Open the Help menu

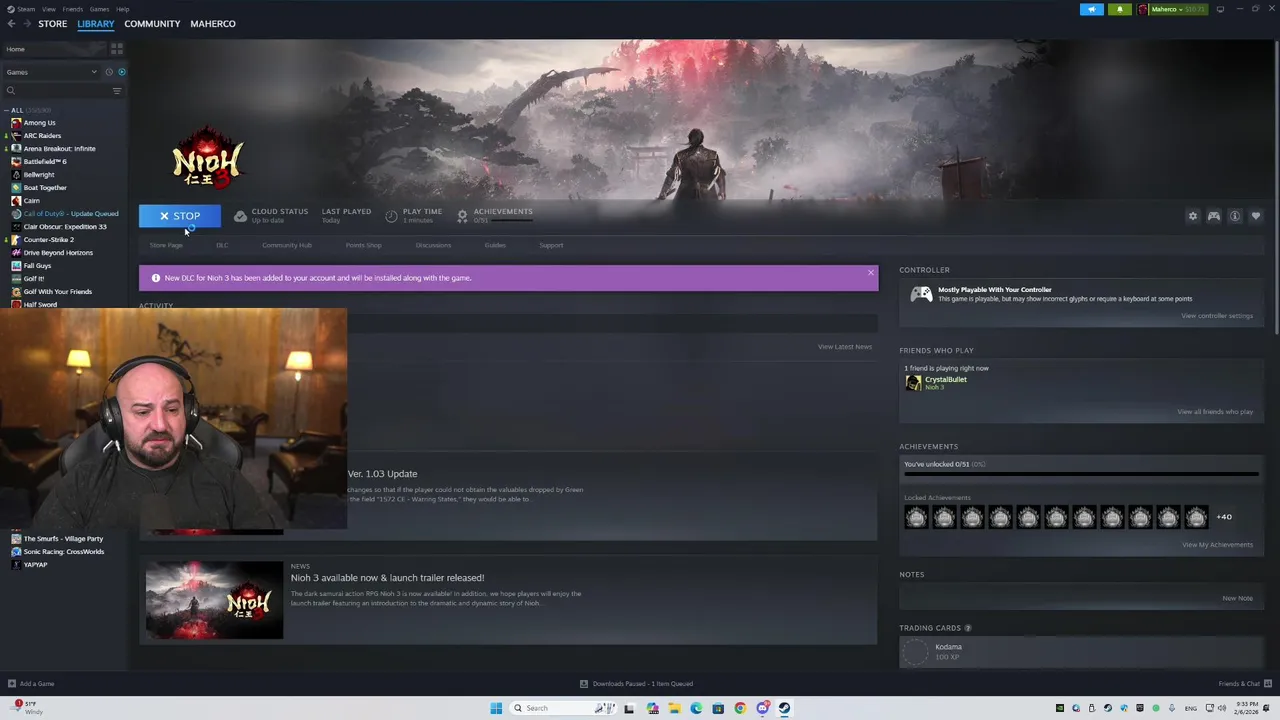pyautogui.click(x=122, y=9)
